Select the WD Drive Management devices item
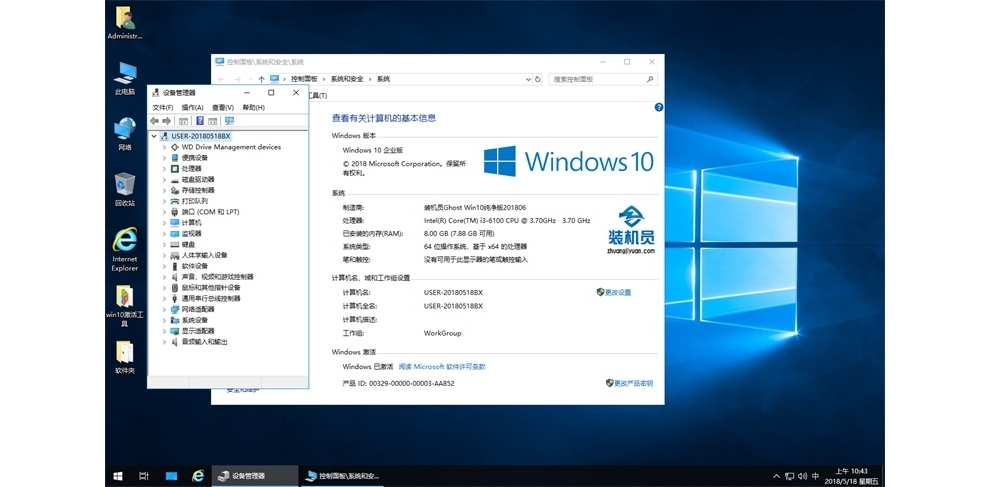Viewport: 990px width, 487px height. point(231,147)
